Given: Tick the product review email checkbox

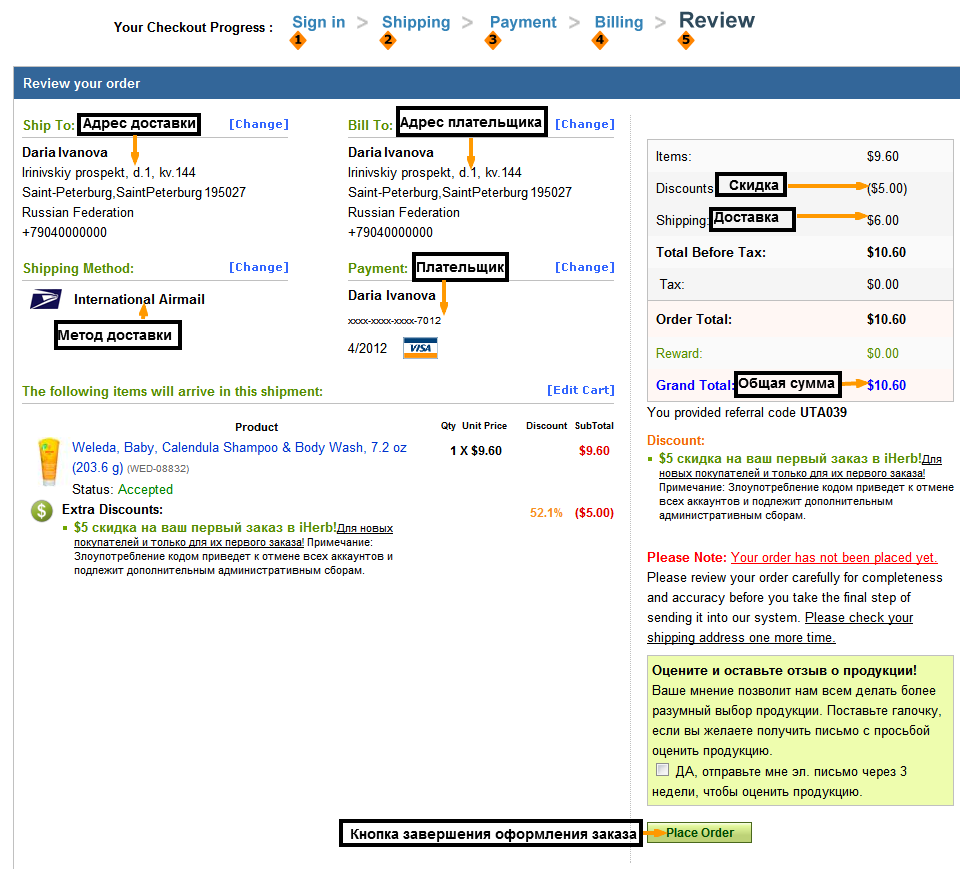Looking at the screenshot, I should click(662, 769).
